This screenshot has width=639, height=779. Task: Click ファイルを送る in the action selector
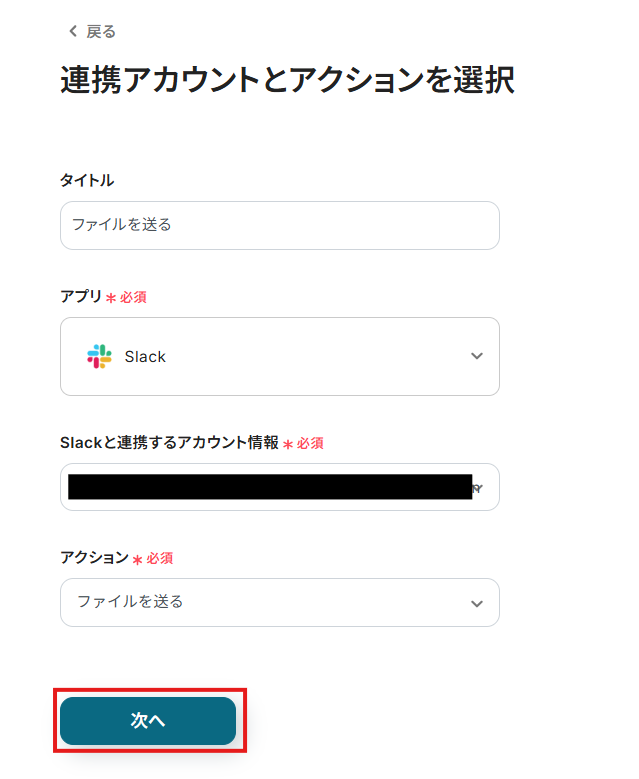[x=130, y=602]
